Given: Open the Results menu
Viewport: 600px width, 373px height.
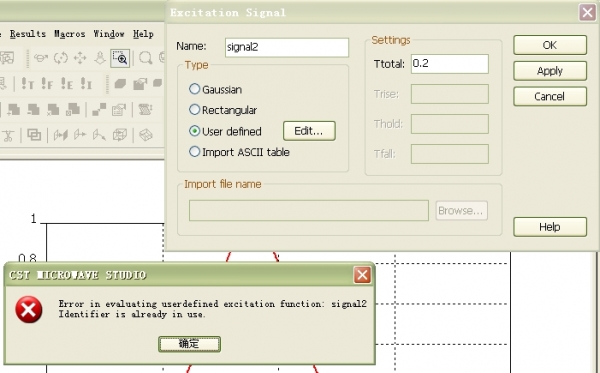Looking at the screenshot, I should click(x=28, y=34).
